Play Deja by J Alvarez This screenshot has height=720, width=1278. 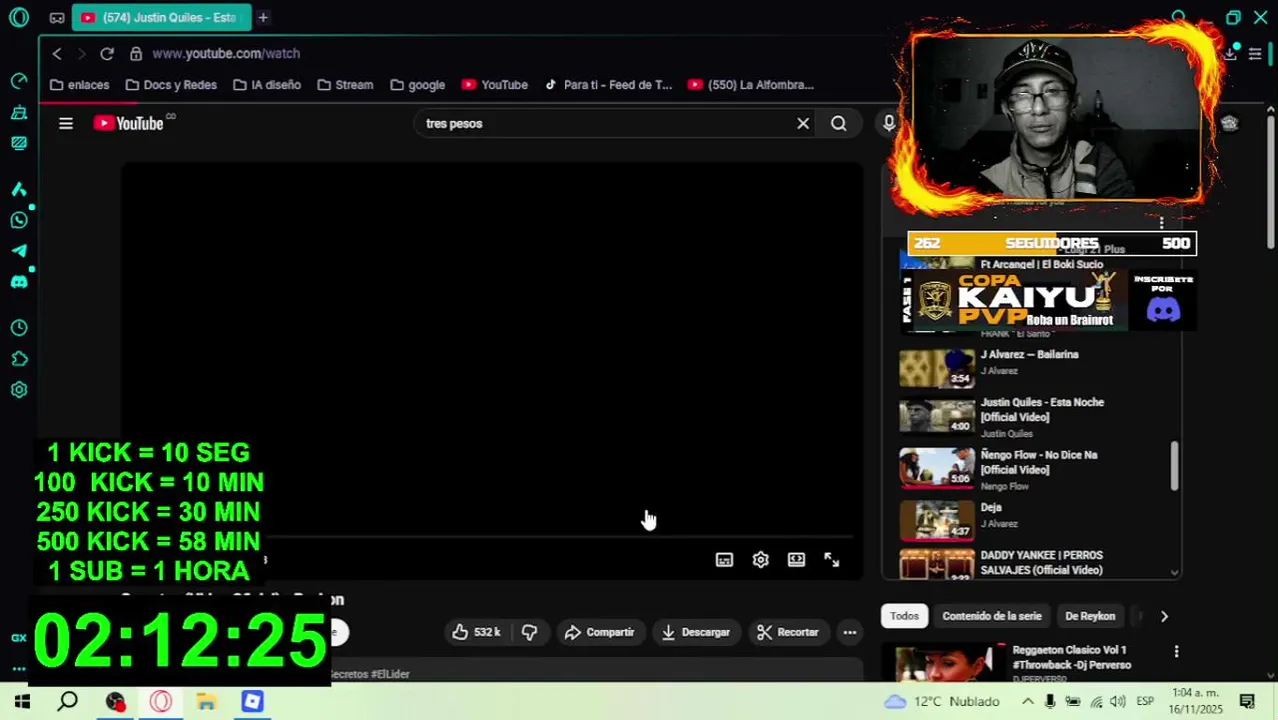pyautogui.click(x=991, y=507)
